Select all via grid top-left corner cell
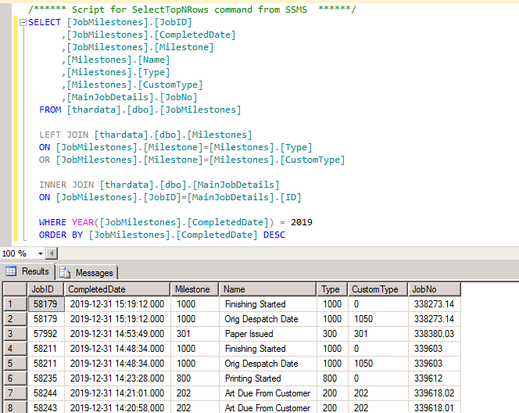 click(x=15, y=289)
